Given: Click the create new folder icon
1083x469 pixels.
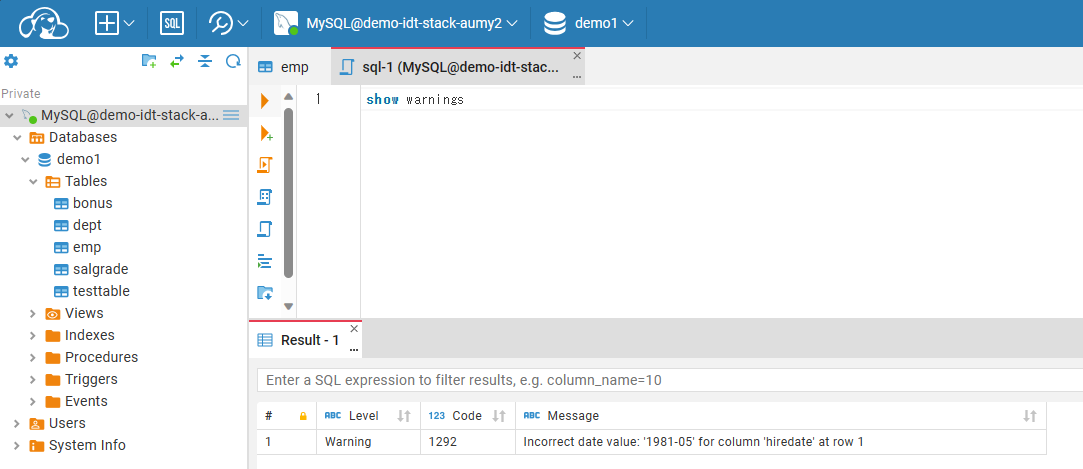Looking at the screenshot, I should pos(149,61).
